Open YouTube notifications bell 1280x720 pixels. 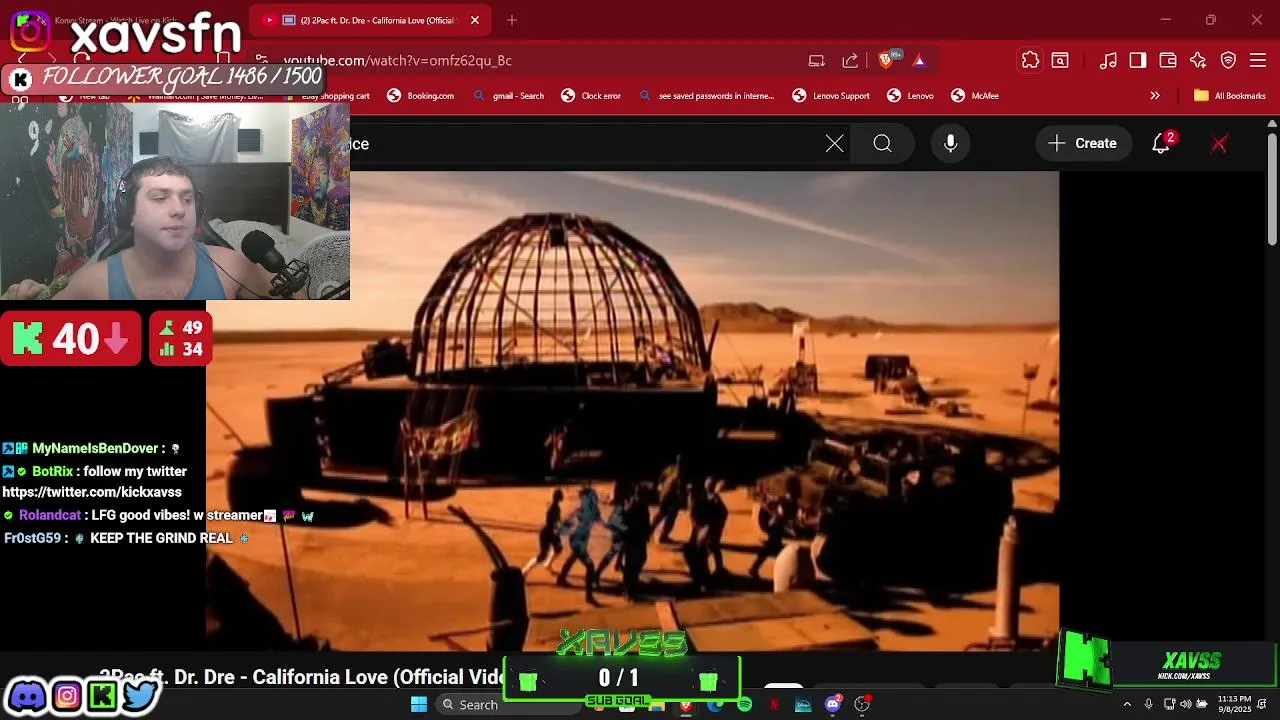coord(1161,144)
